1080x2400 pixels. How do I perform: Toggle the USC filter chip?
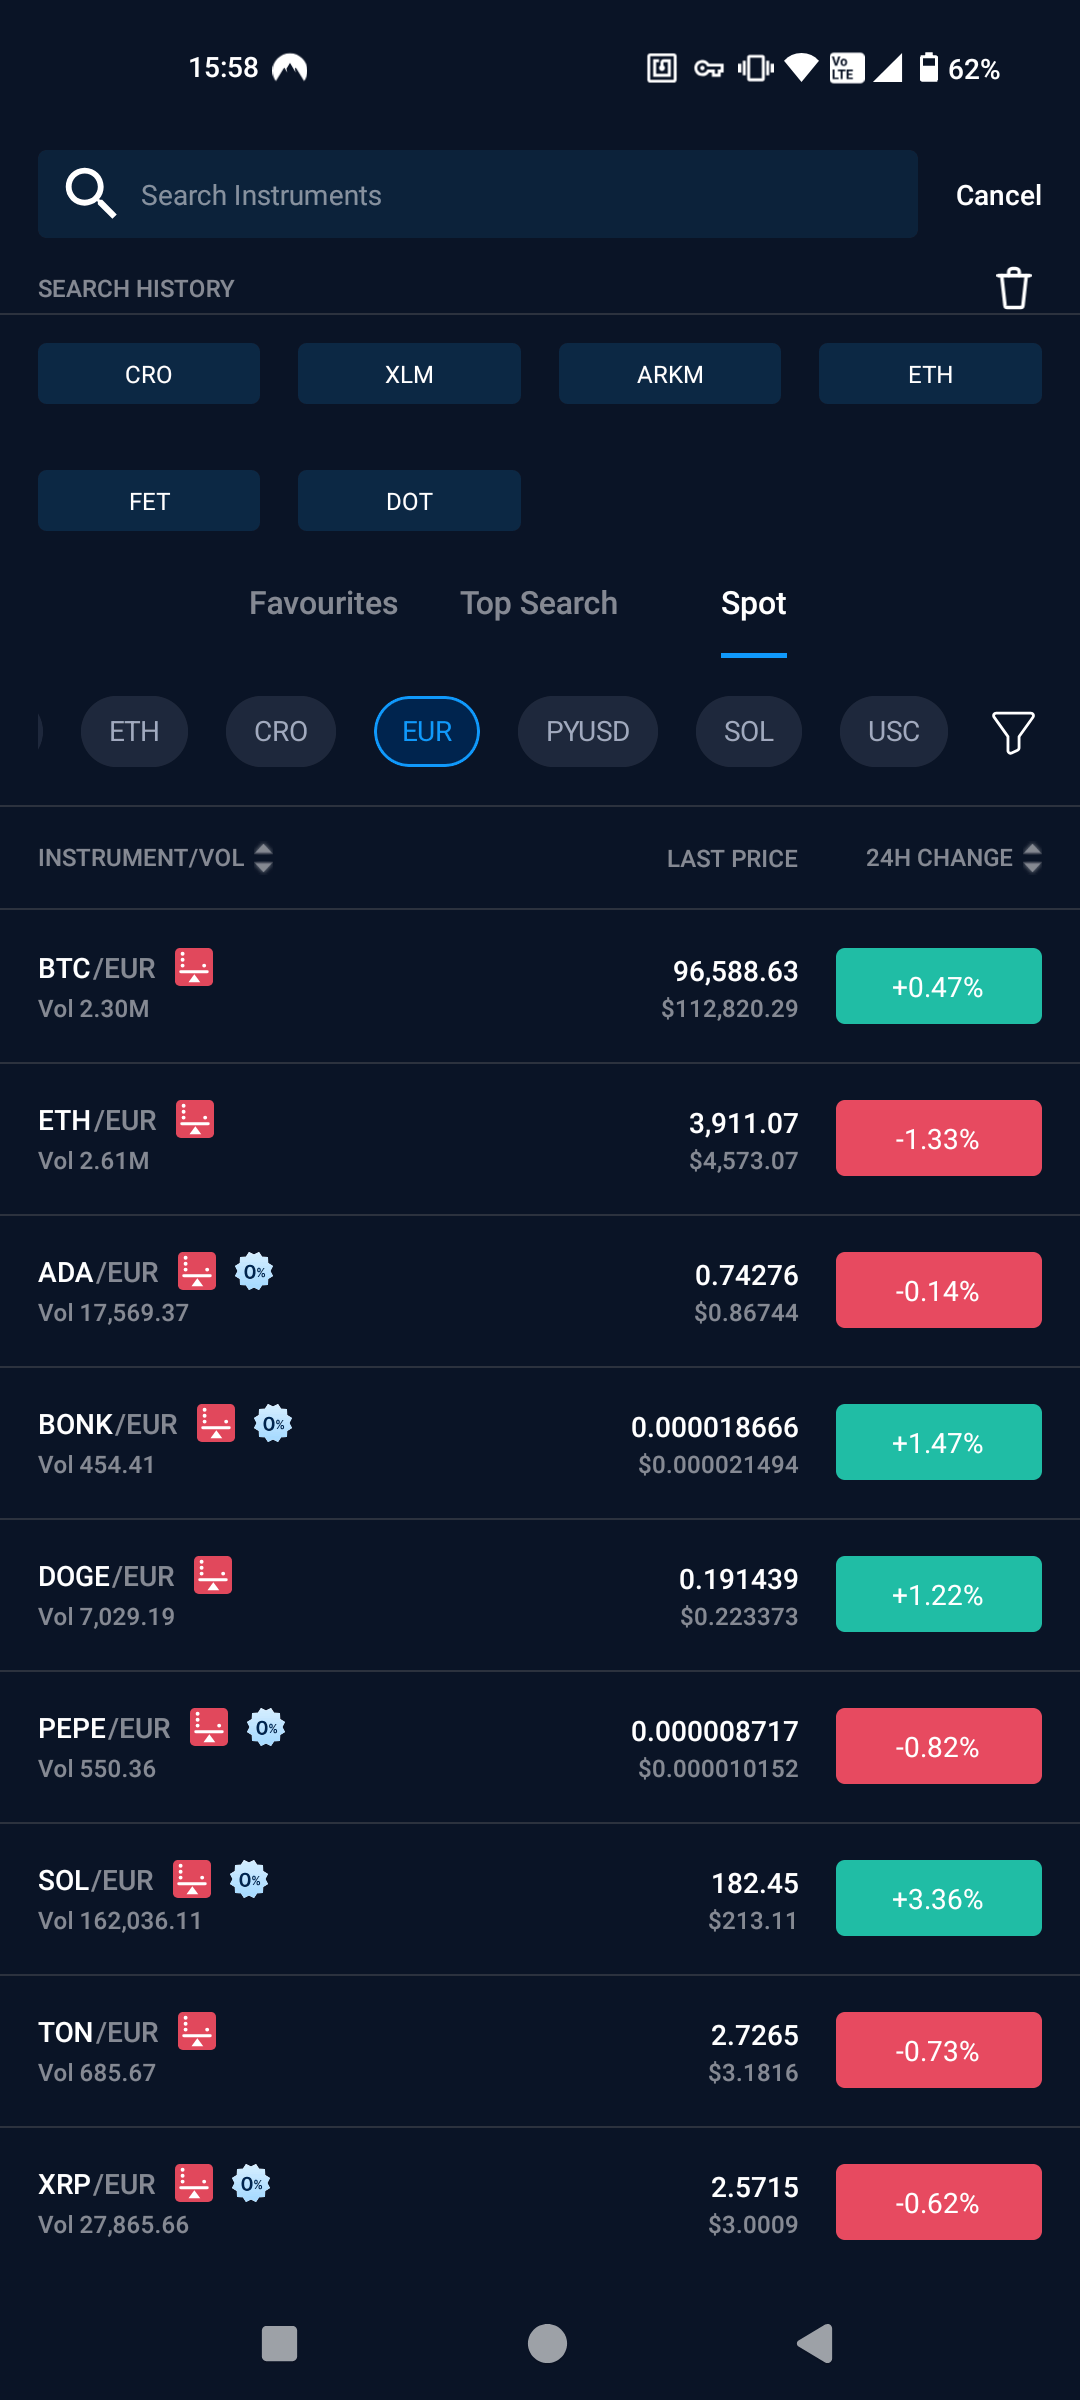[x=893, y=731]
